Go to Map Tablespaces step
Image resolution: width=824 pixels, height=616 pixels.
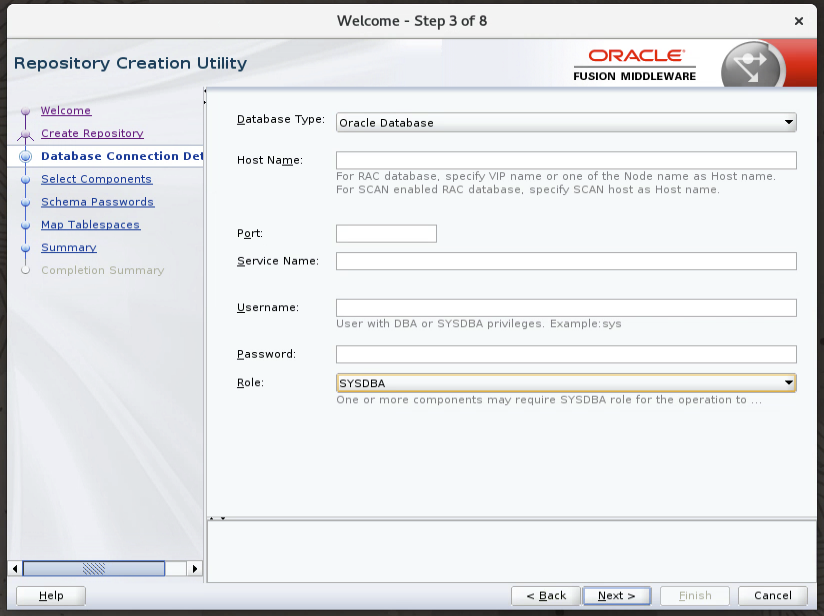90,224
